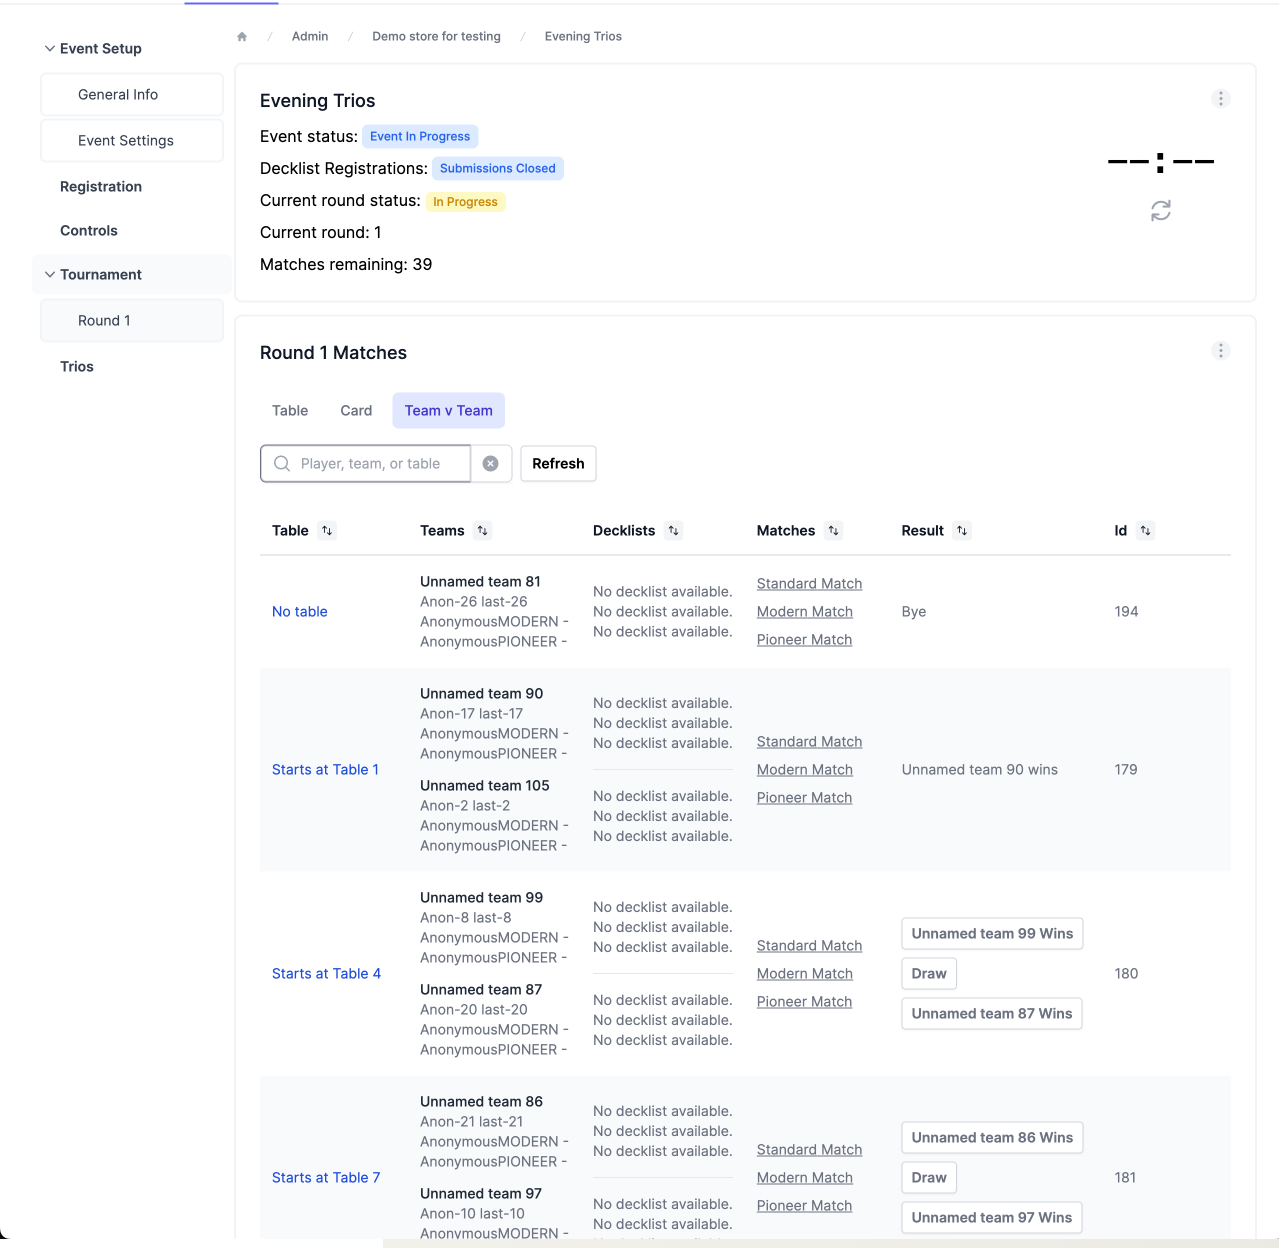The image size is (1279, 1248).
Task: Open Starts at Table 4 link
Action: click(327, 974)
